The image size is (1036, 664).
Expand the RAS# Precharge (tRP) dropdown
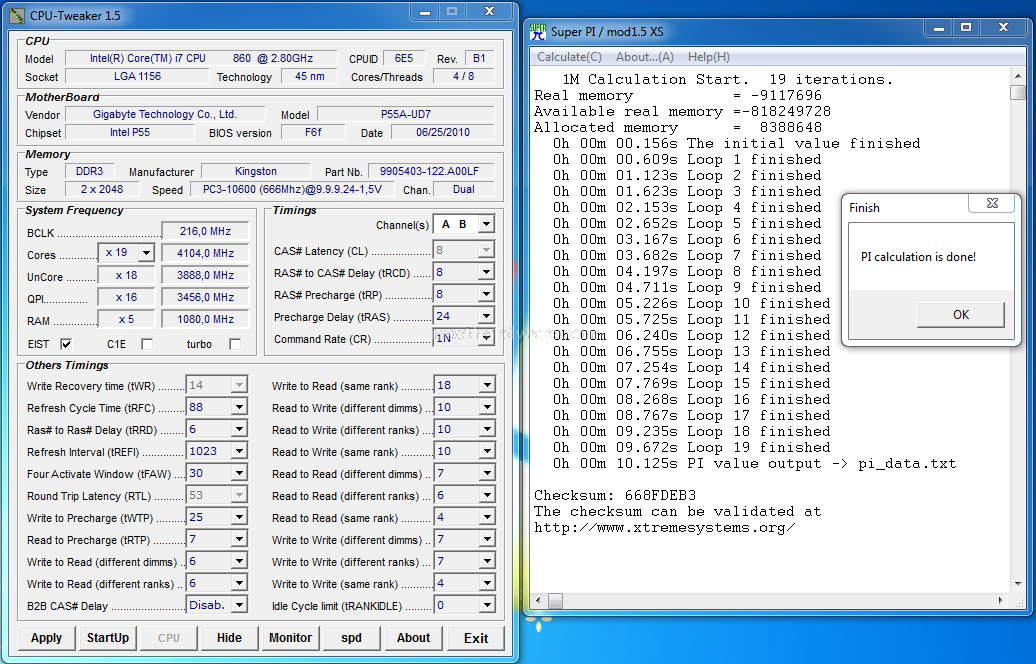coord(486,293)
